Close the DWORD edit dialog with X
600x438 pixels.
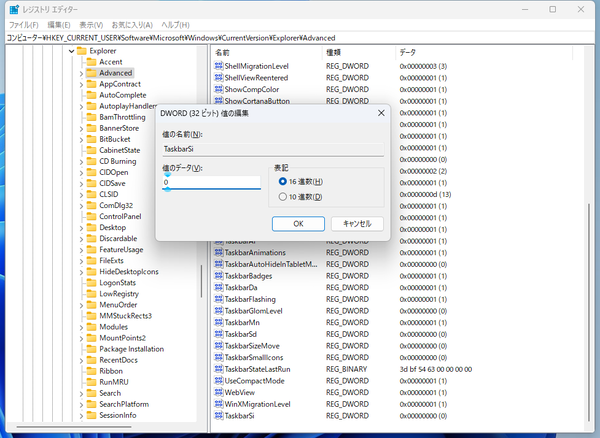(x=381, y=113)
